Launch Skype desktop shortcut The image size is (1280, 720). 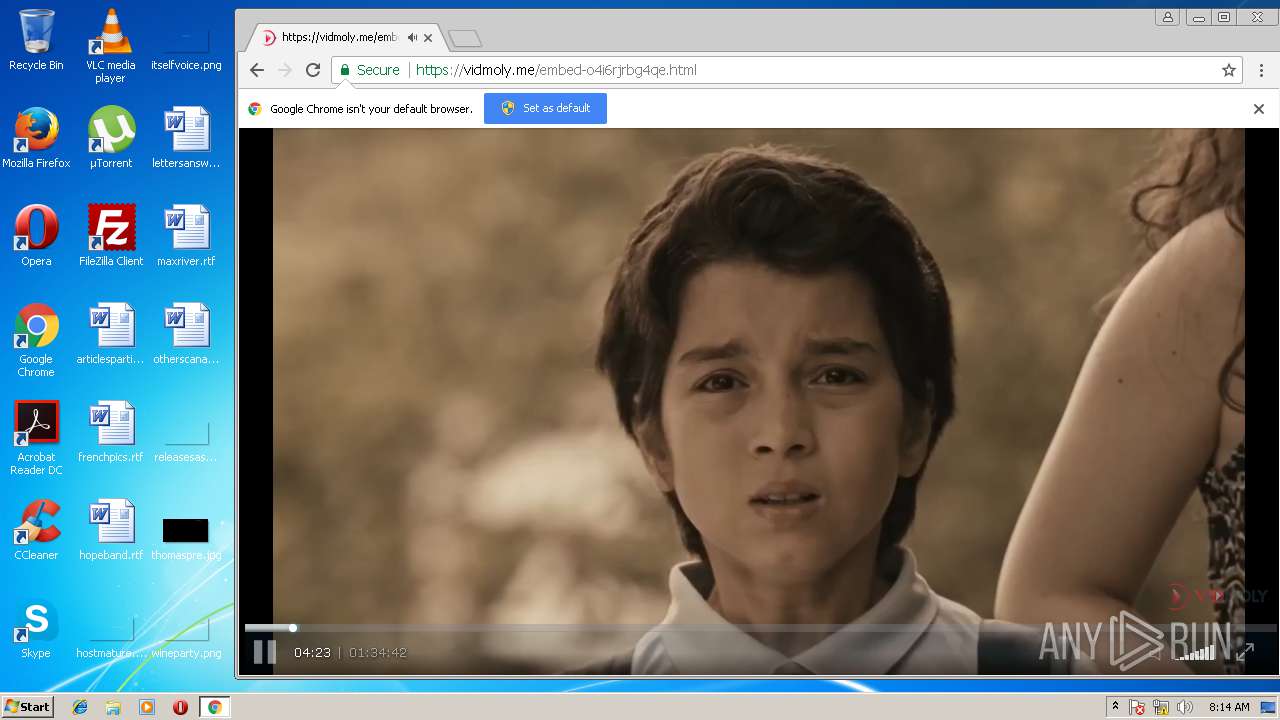click(36, 628)
